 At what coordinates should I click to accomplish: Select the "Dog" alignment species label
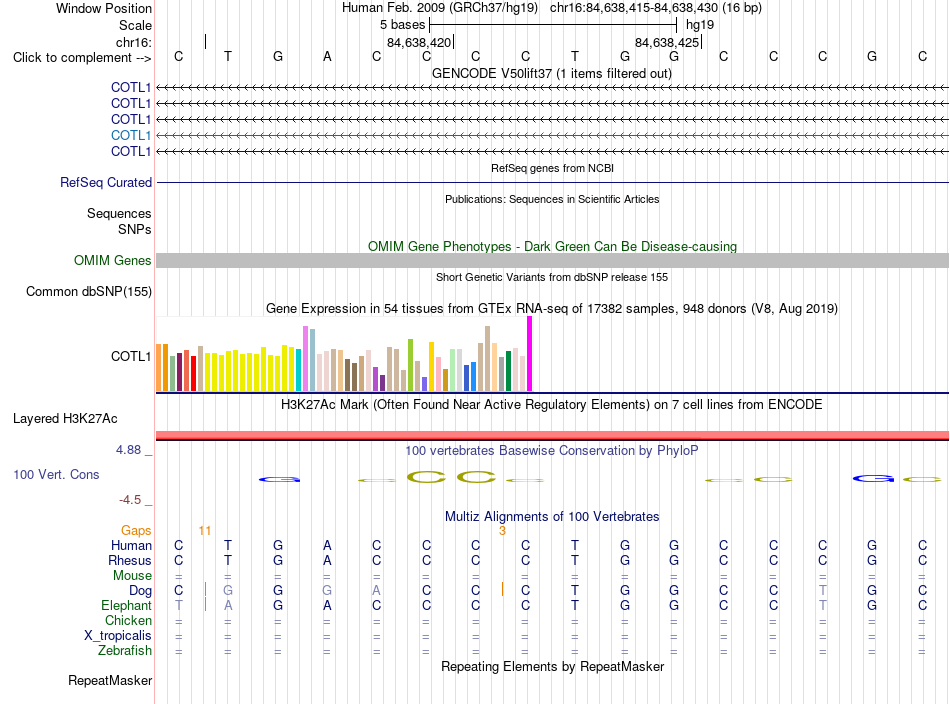pos(140,591)
